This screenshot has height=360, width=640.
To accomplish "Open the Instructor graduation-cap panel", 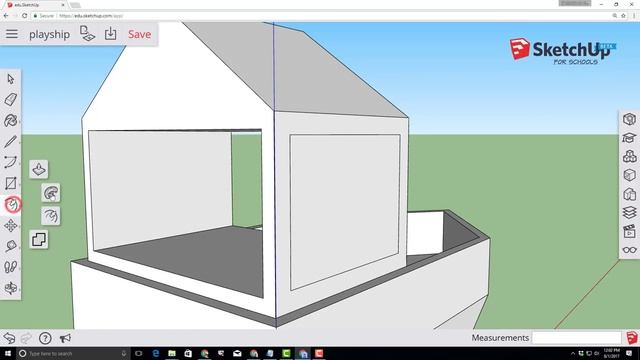I will (629, 138).
